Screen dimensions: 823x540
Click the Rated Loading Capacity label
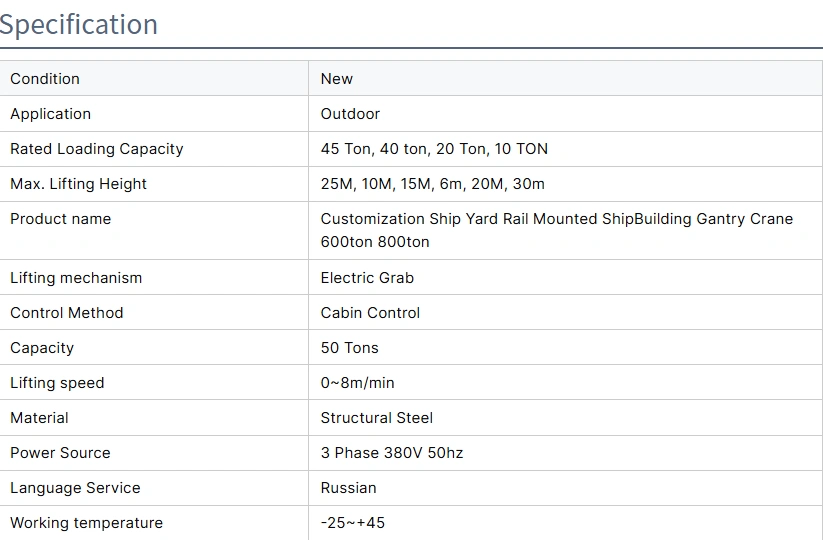[x=97, y=149]
